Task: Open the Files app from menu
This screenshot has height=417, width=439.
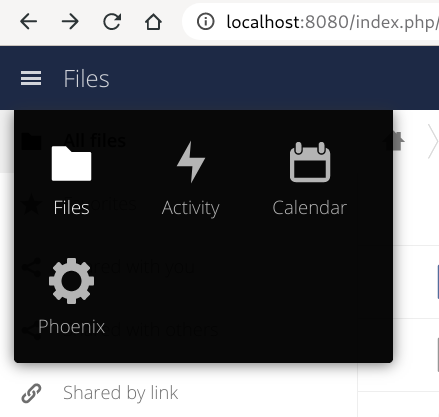Action: click(71, 180)
